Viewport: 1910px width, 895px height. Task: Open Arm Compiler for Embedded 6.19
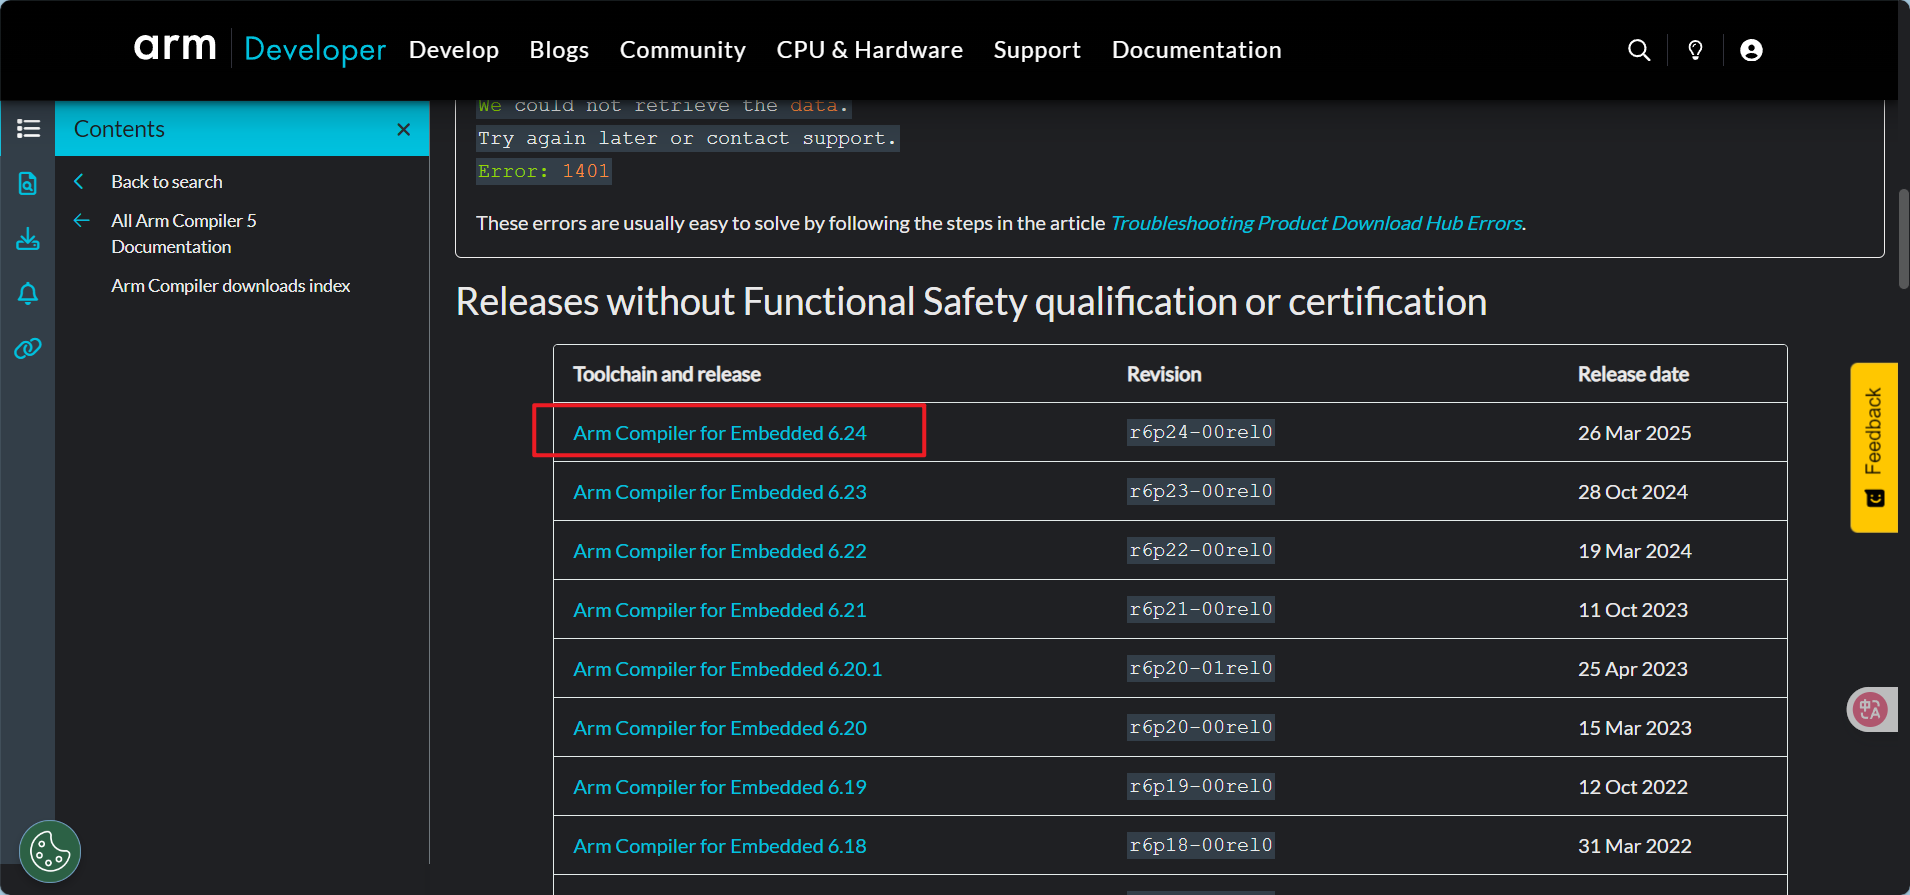pos(720,787)
